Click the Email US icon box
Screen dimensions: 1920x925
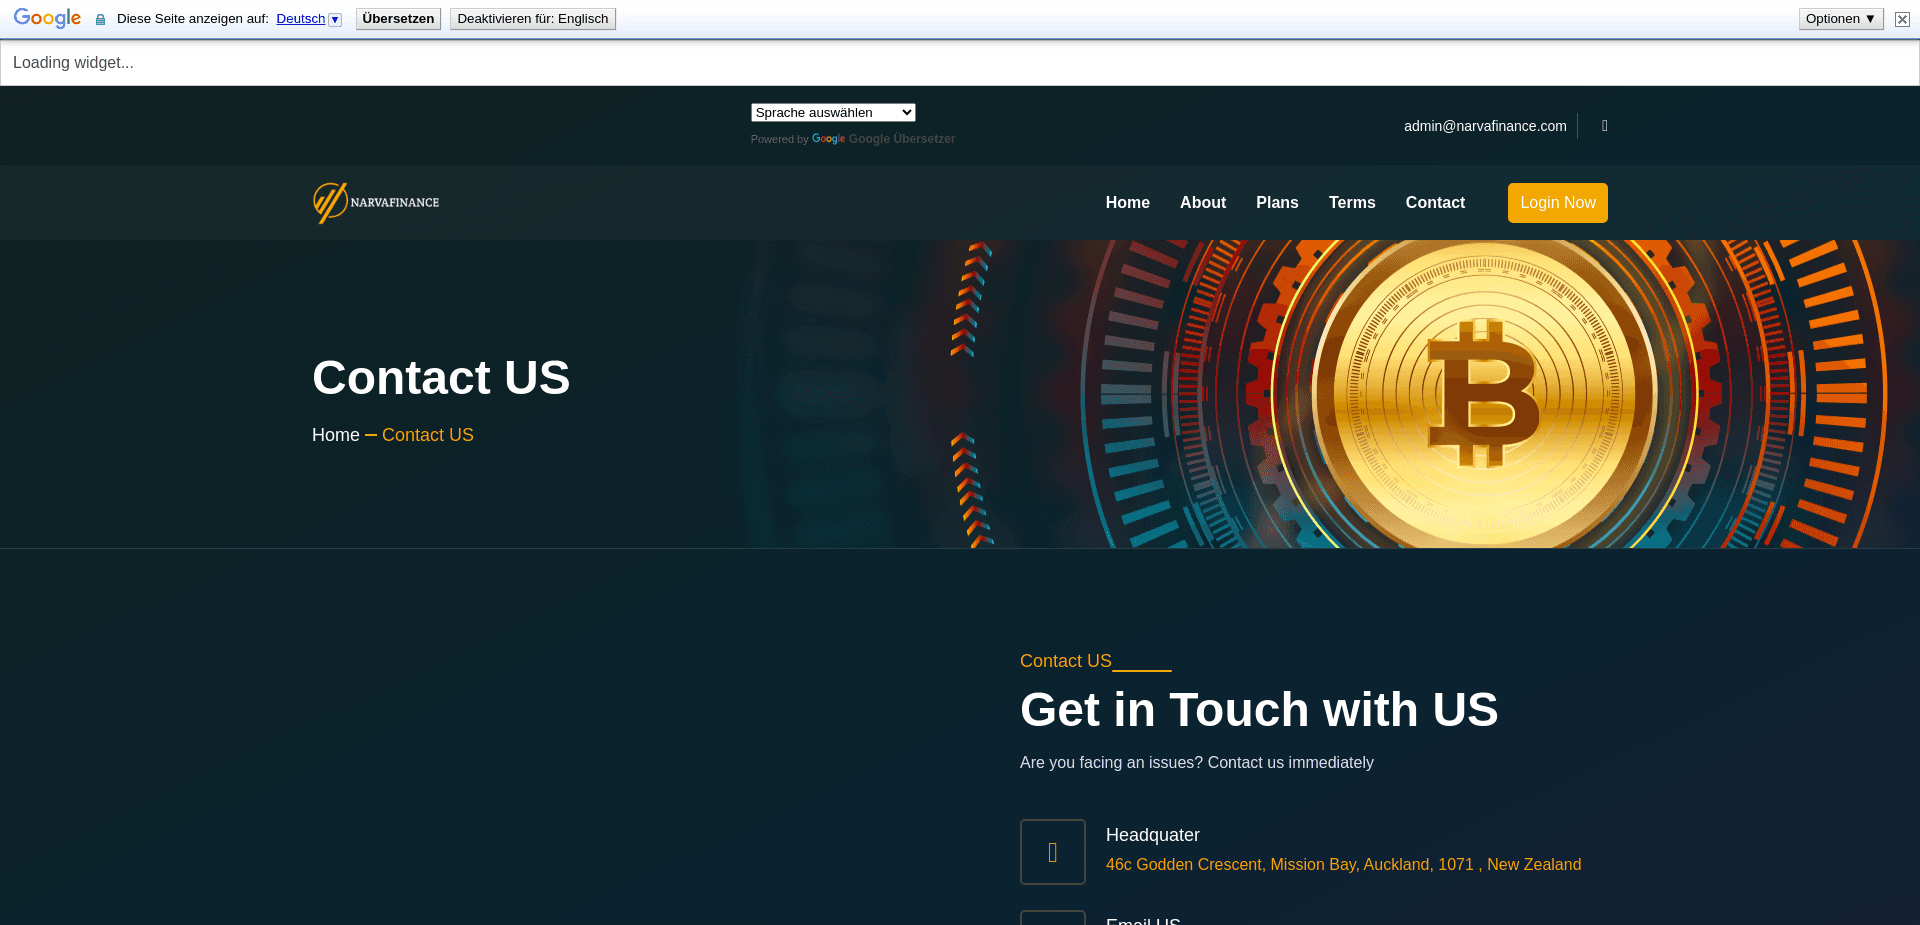tap(1052, 918)
